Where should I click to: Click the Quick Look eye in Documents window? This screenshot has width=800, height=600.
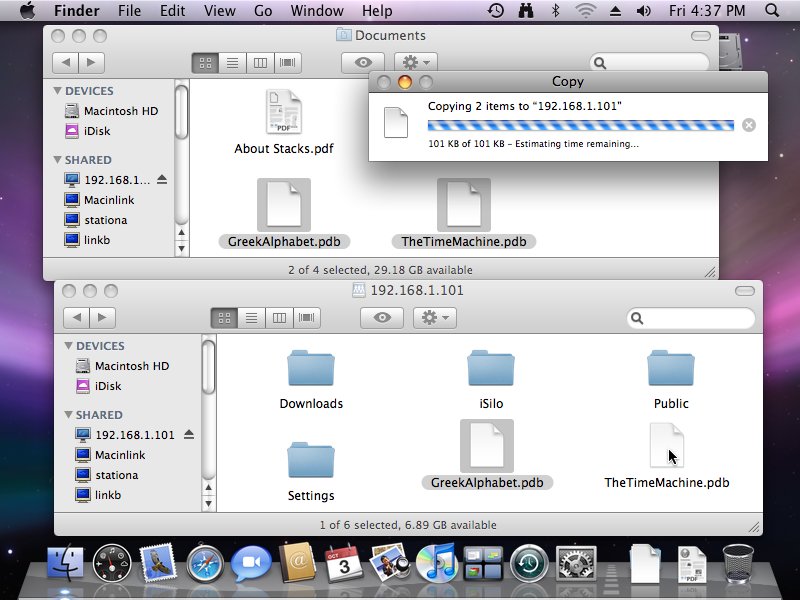click(362, 63)
